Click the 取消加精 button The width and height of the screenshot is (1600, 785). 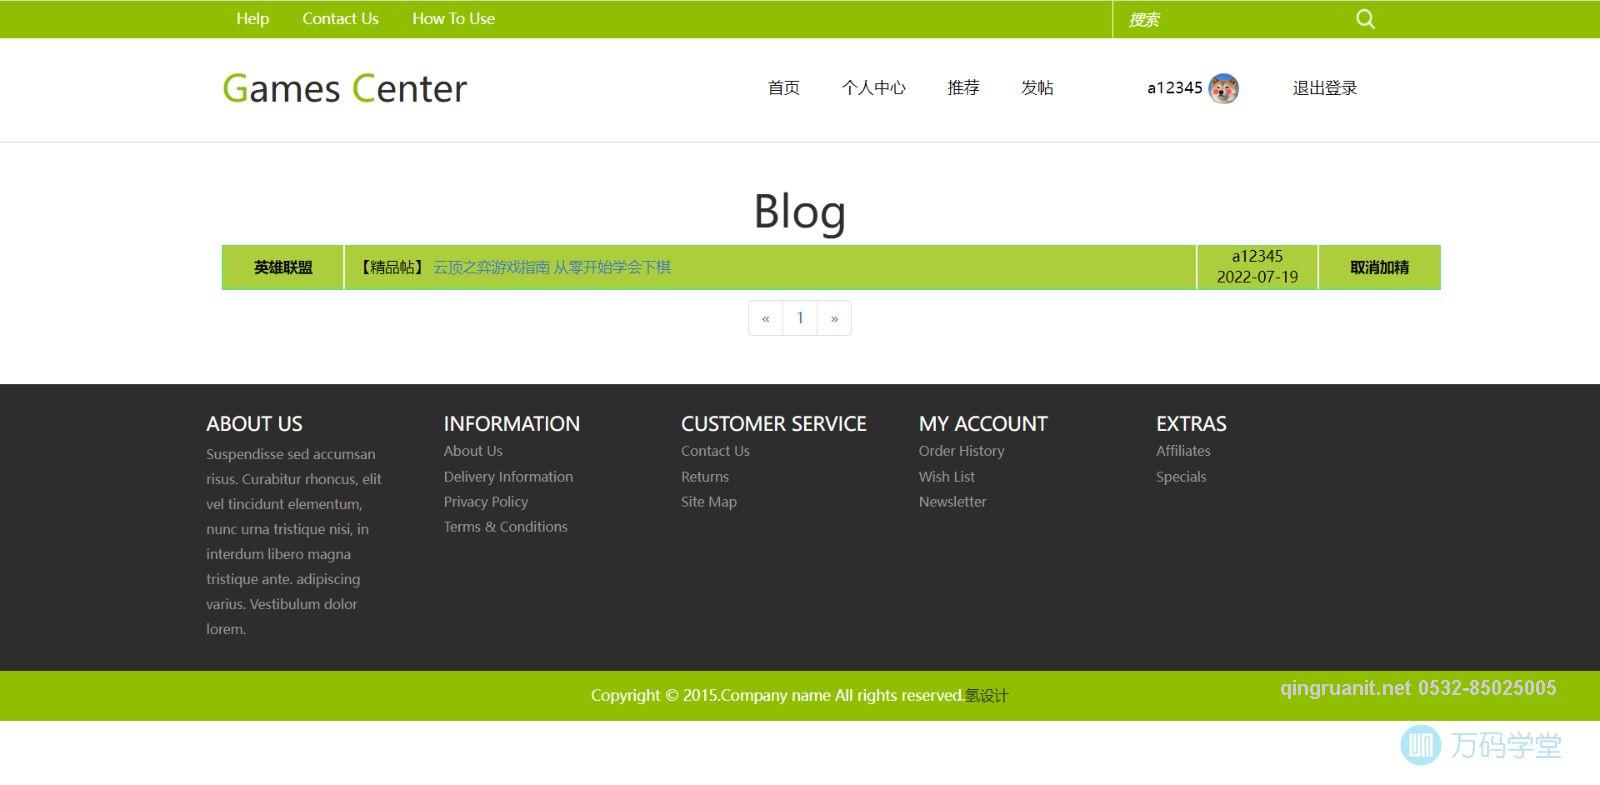pyautogui.click(x=1379, y=267)
